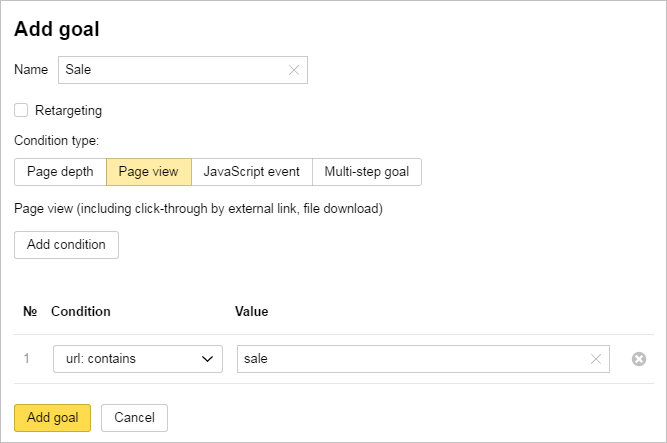Confirm with the yellow Add goal button
The width and height of the screenshot is (667, 443).
click(52, 417)
